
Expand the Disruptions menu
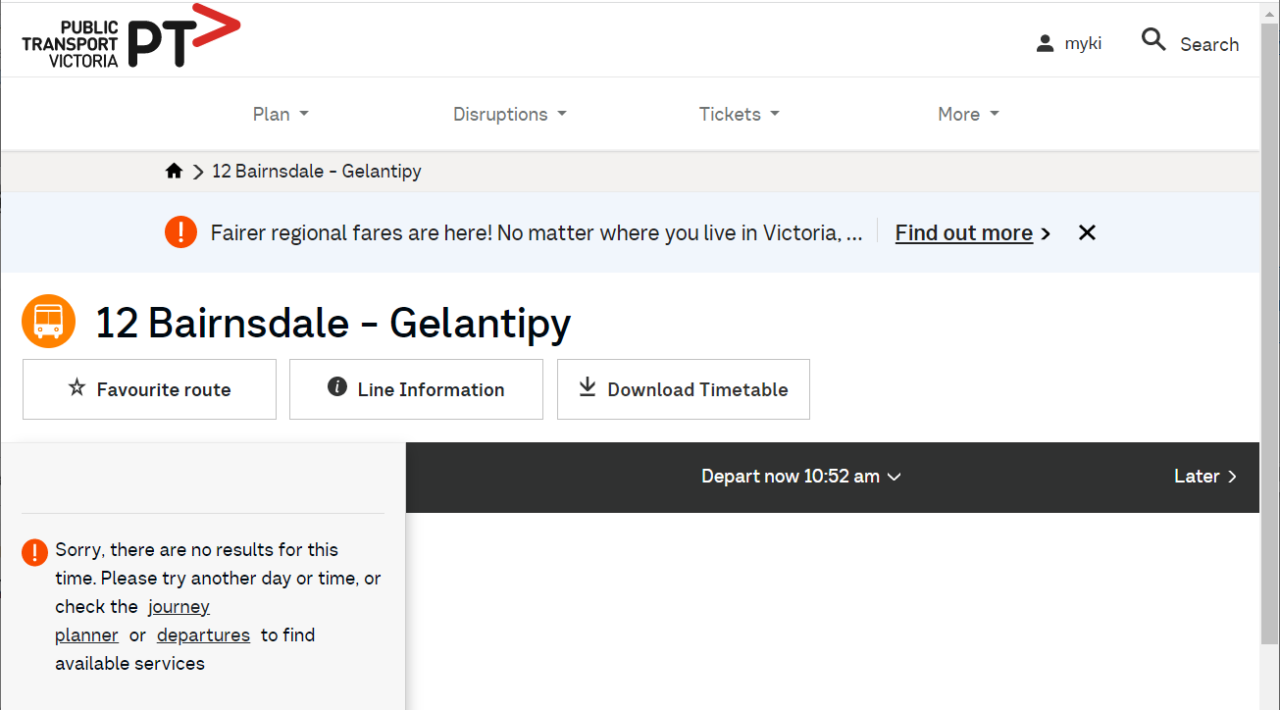click(x=509, y=114)
